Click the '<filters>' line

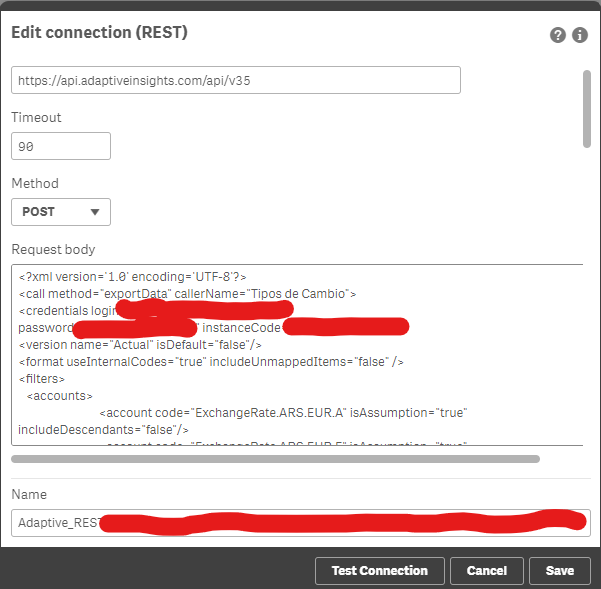click(x=42, y=379)
